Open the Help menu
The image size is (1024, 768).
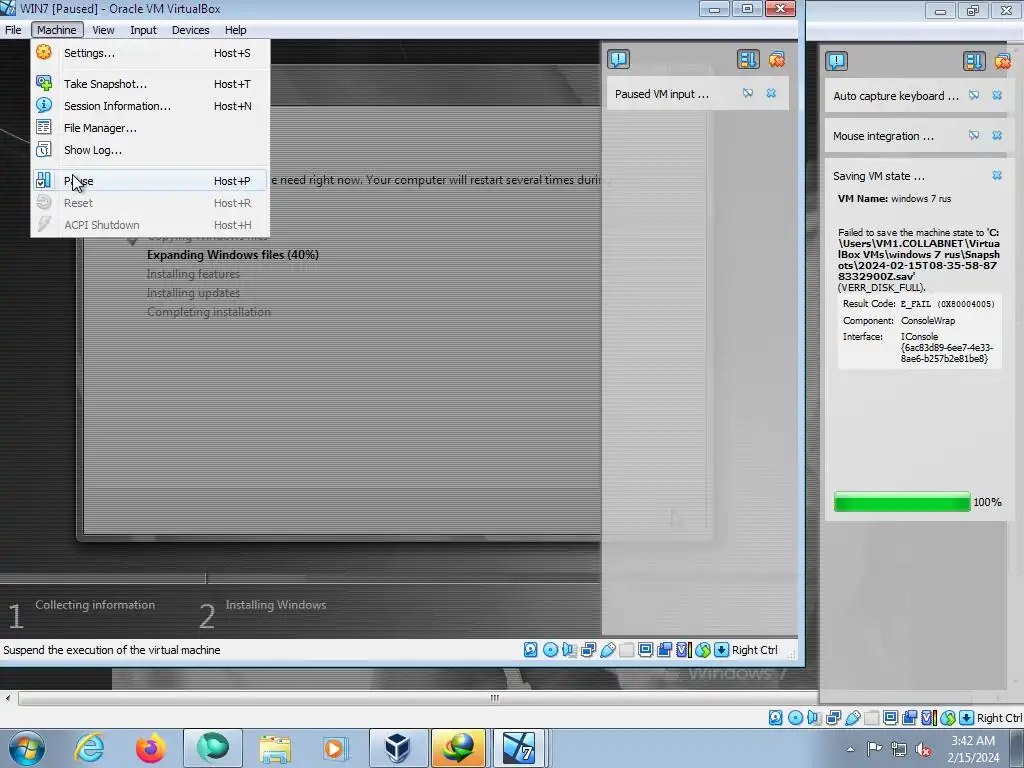[x=236, y=30]
